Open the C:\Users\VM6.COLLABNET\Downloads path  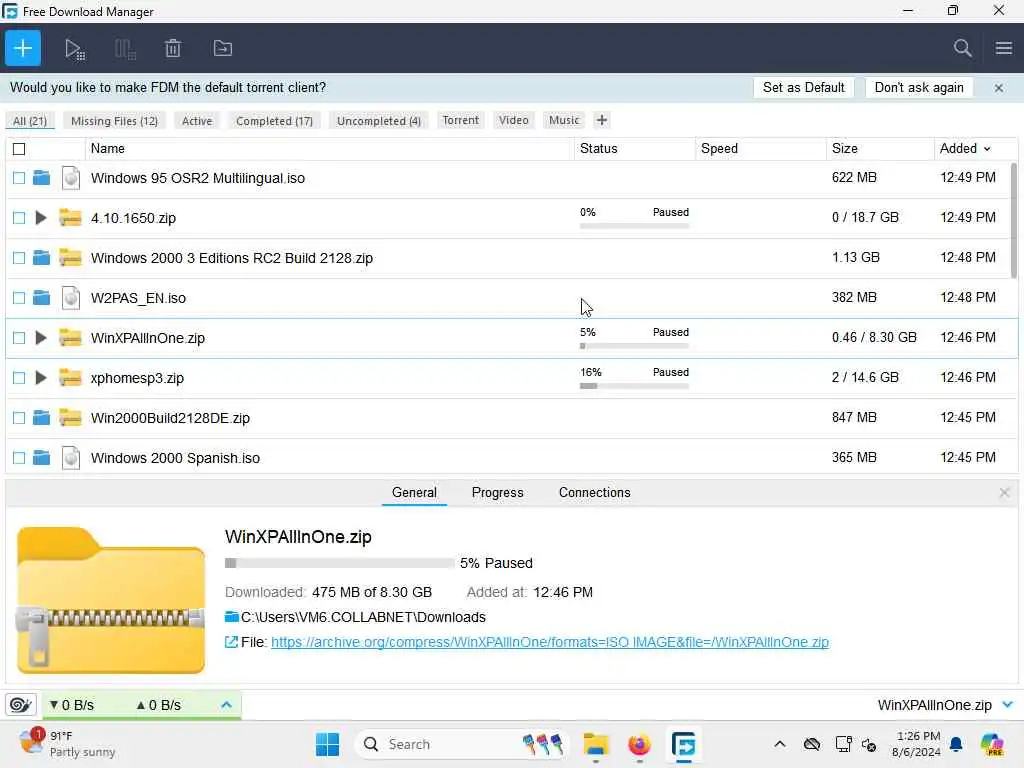click(x=363, y=617)
